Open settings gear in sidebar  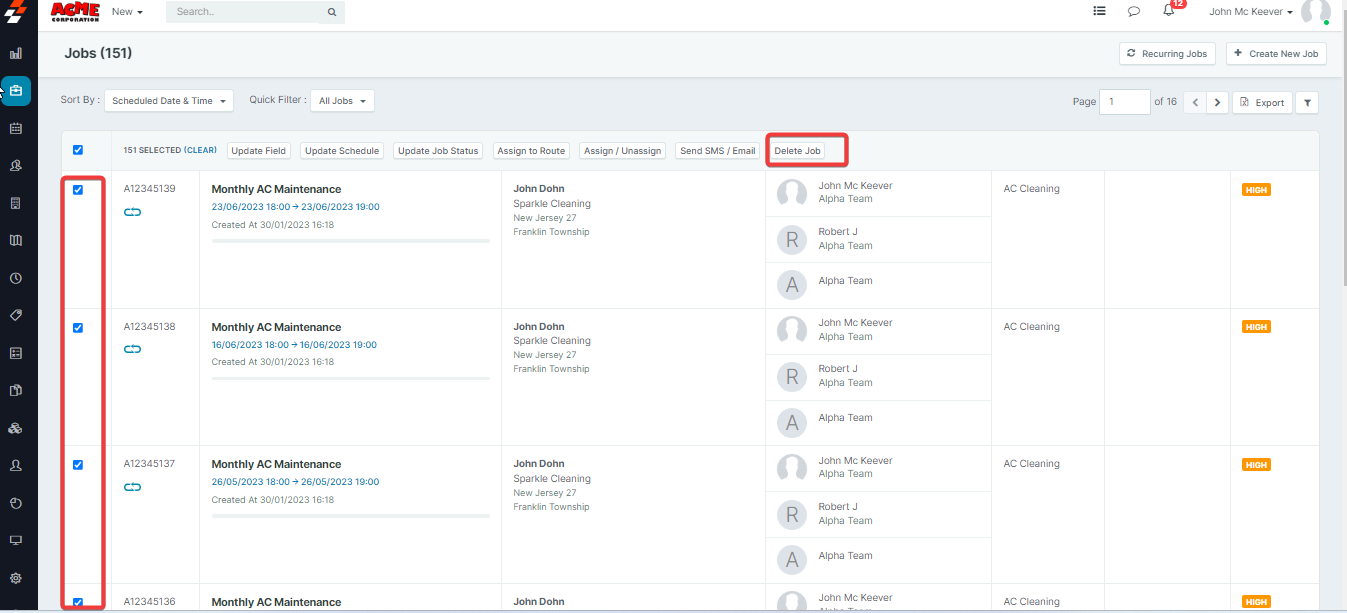click(16, 578)
